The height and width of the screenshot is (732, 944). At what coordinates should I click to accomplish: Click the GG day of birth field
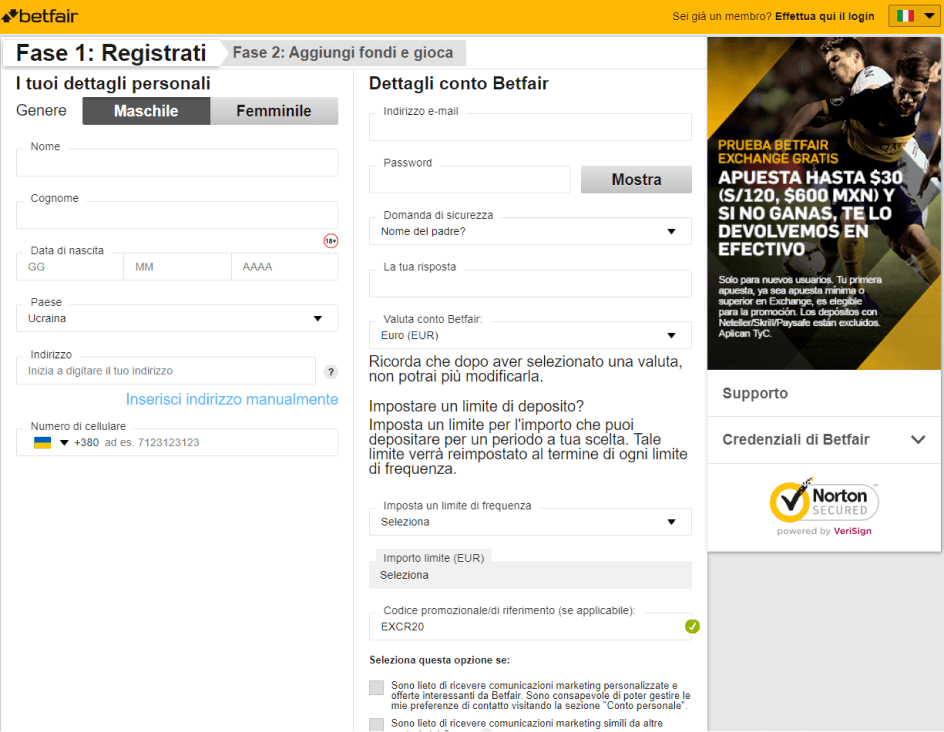[x=70, y=267]
